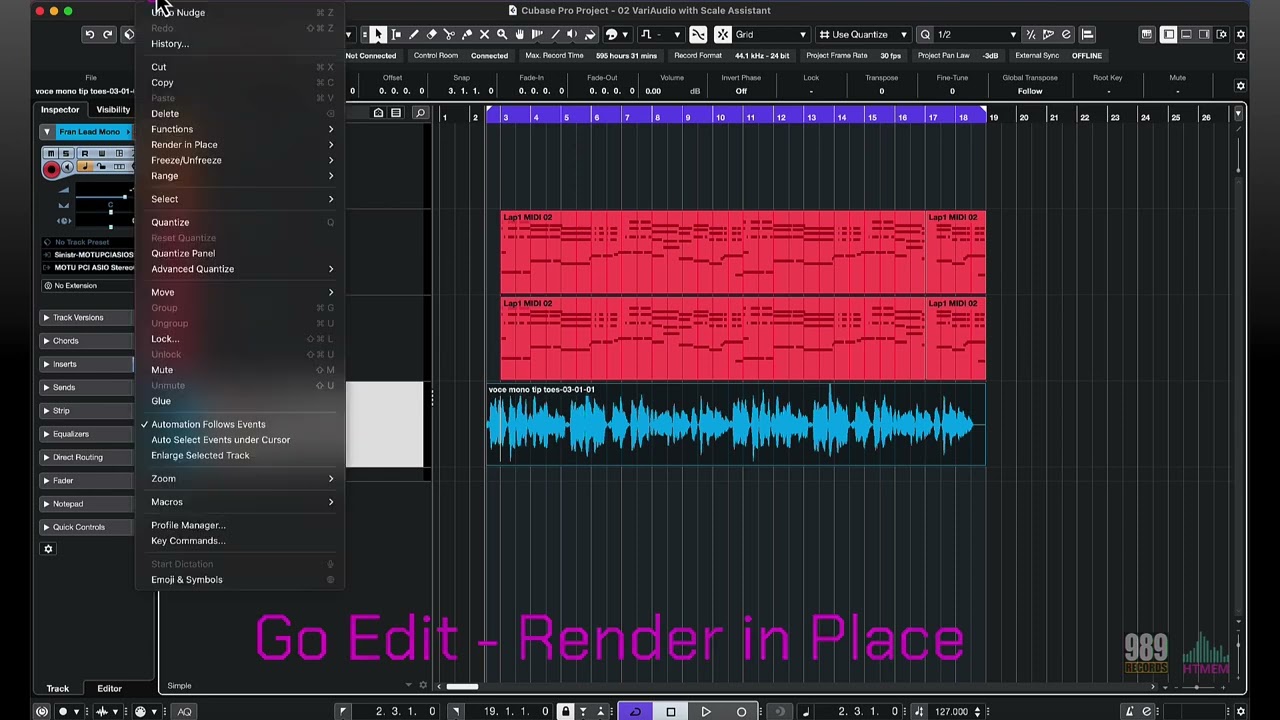Click Freeze/Unfreeze menu item

(240, 160)
